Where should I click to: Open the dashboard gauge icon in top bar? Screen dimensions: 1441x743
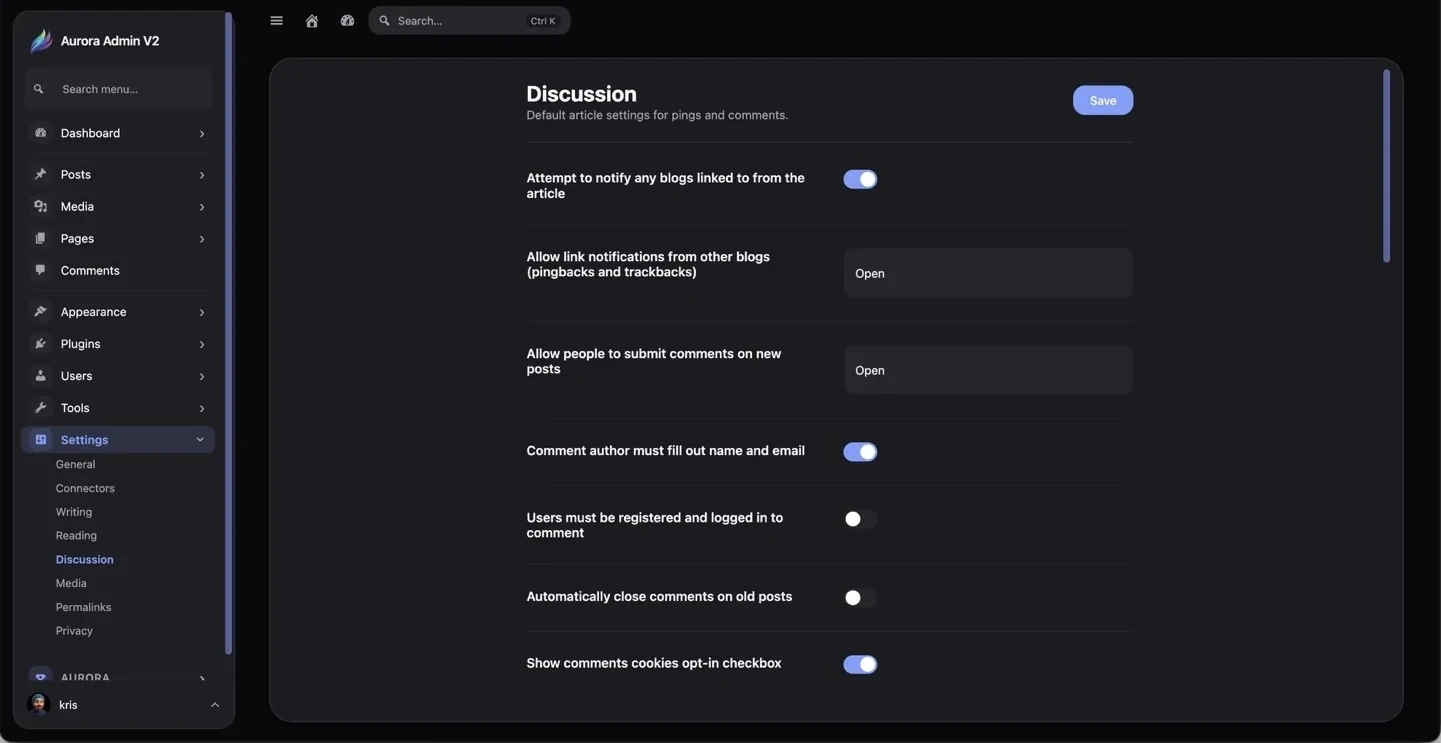347,21
